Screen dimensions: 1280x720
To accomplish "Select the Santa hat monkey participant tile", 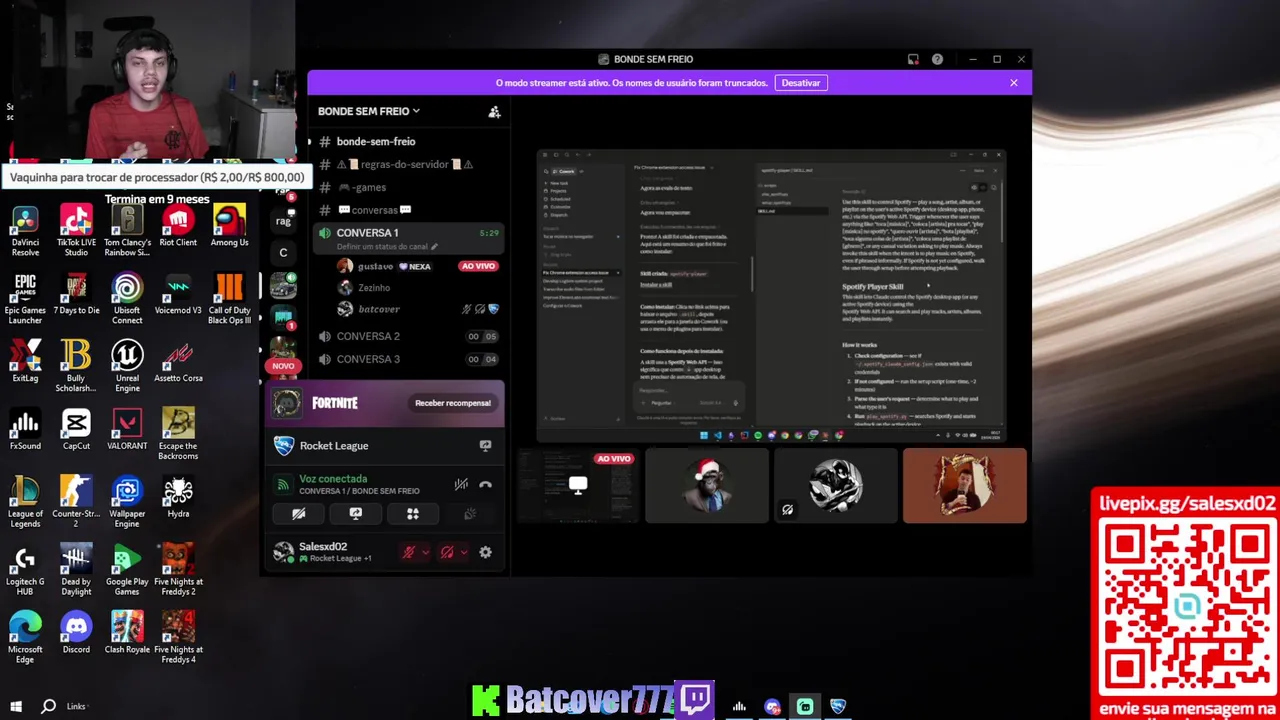I will coord(707,485).
